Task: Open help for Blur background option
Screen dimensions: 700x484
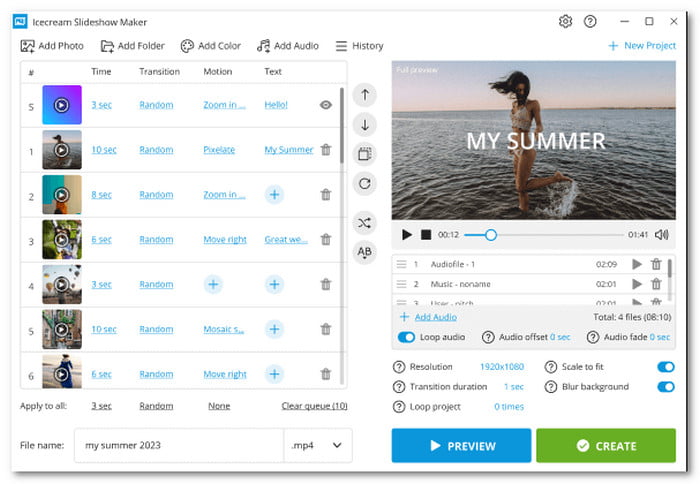Action: [x=550, y=387]
